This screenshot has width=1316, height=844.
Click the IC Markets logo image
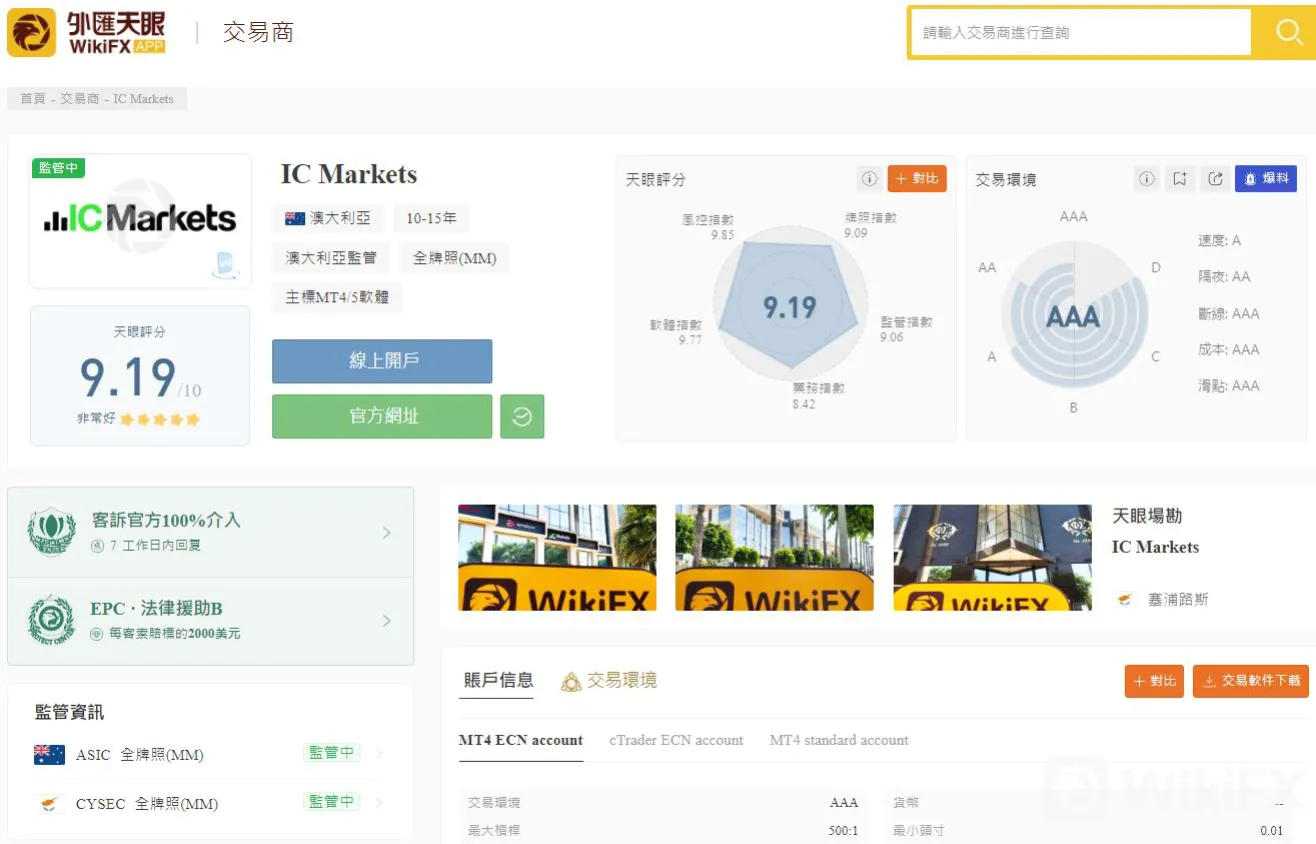point(140,220)
